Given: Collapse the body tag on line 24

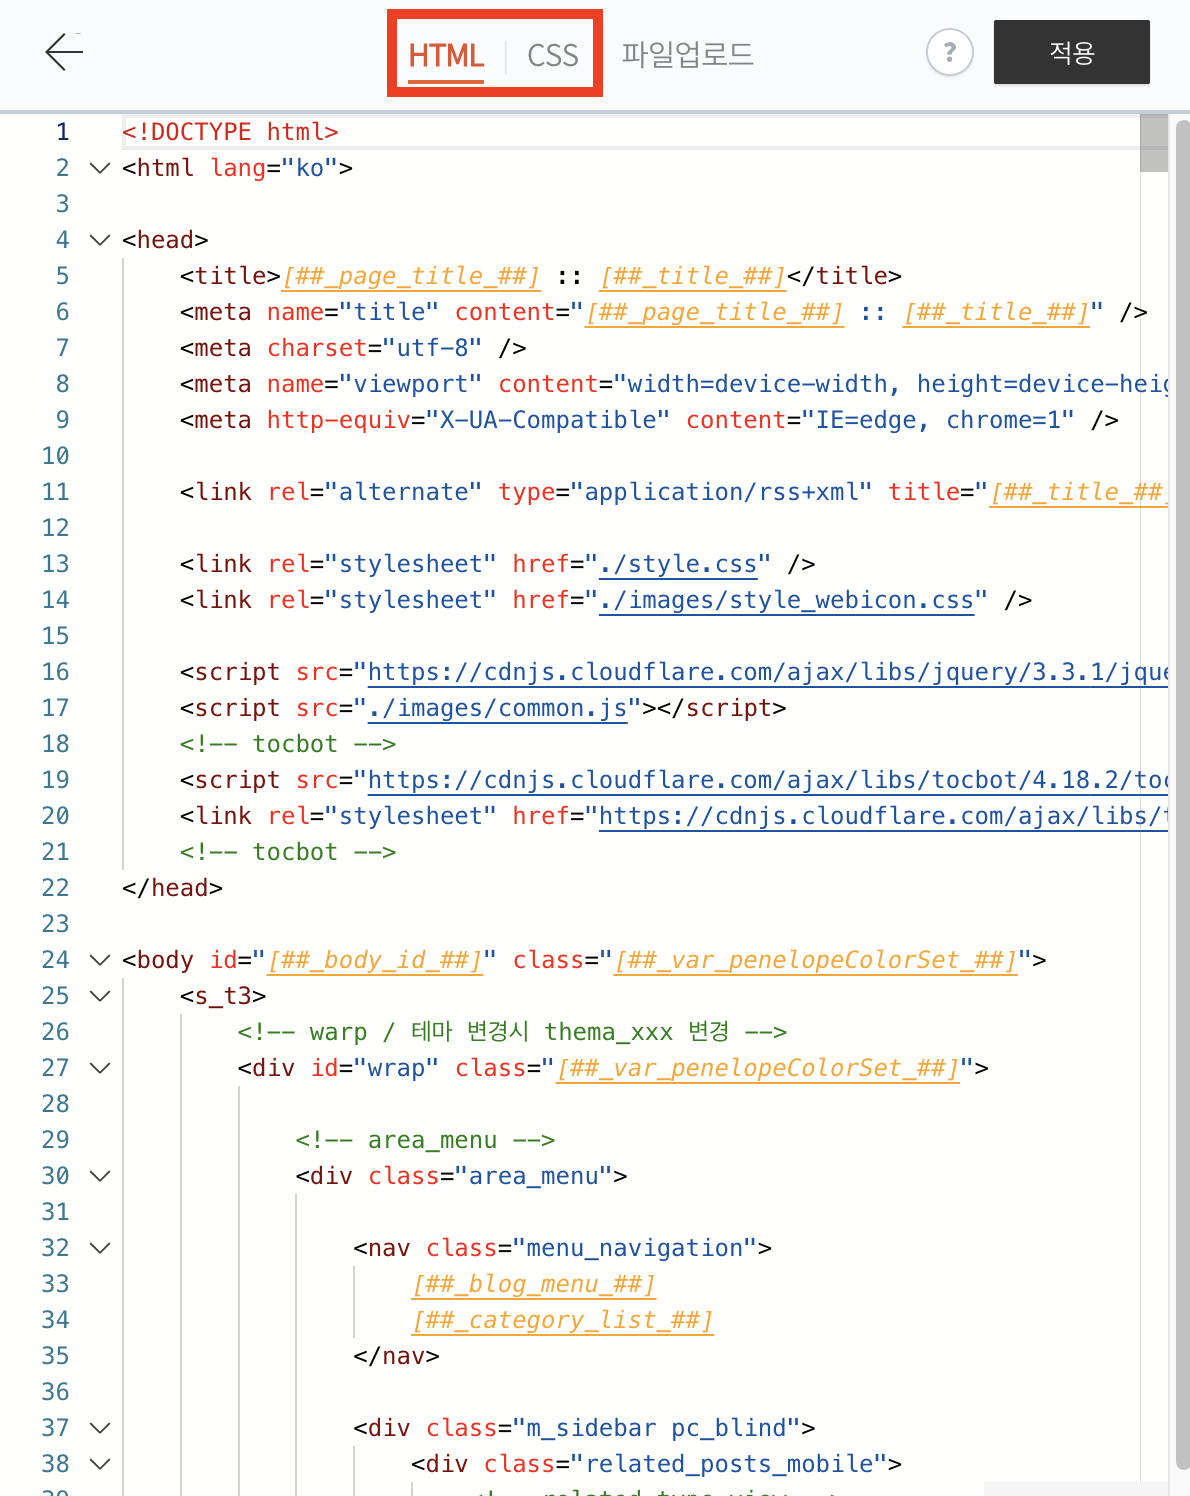Looking at the screenshot, I should 100,960.
